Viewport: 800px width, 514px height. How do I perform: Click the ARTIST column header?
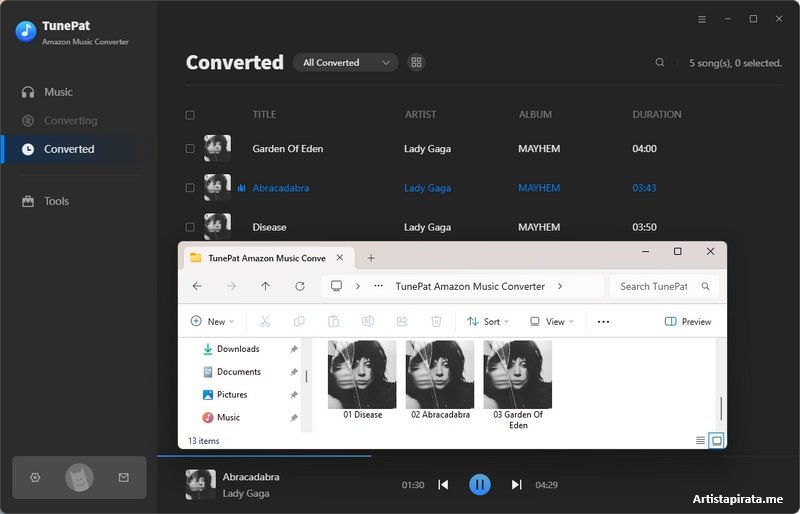click(x=420, y=114)
